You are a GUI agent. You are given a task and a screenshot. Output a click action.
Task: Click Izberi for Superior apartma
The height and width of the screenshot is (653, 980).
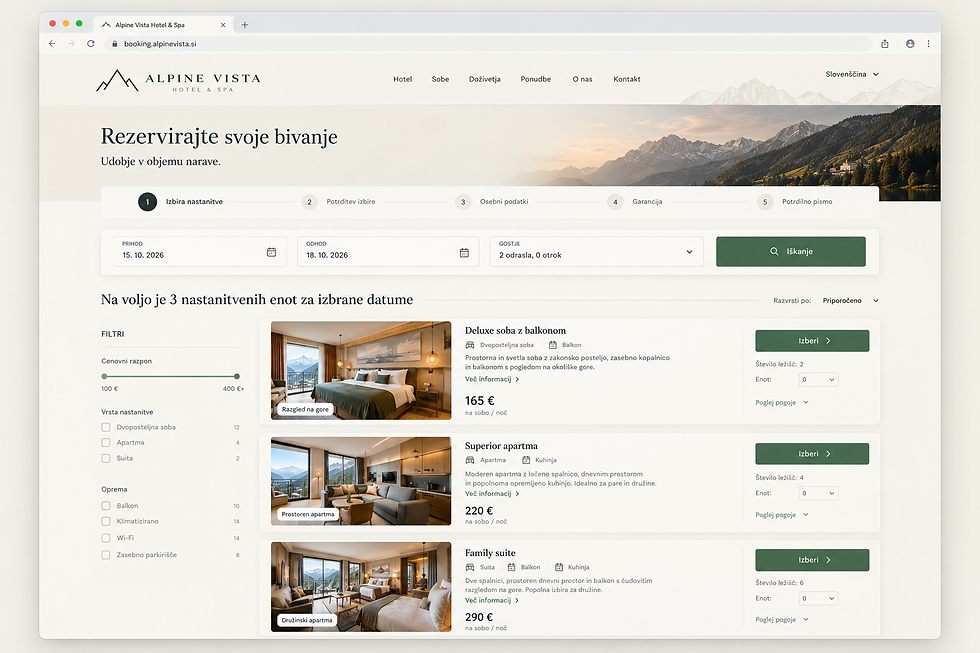pyautogui.click(x=812, y=454)
